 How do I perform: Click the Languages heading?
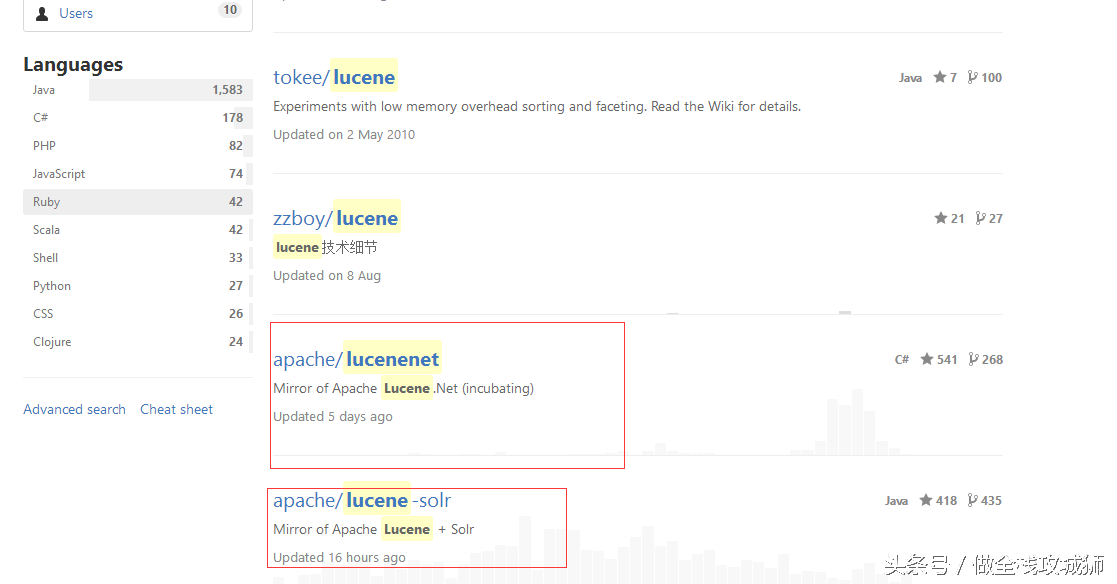[73, 65]
